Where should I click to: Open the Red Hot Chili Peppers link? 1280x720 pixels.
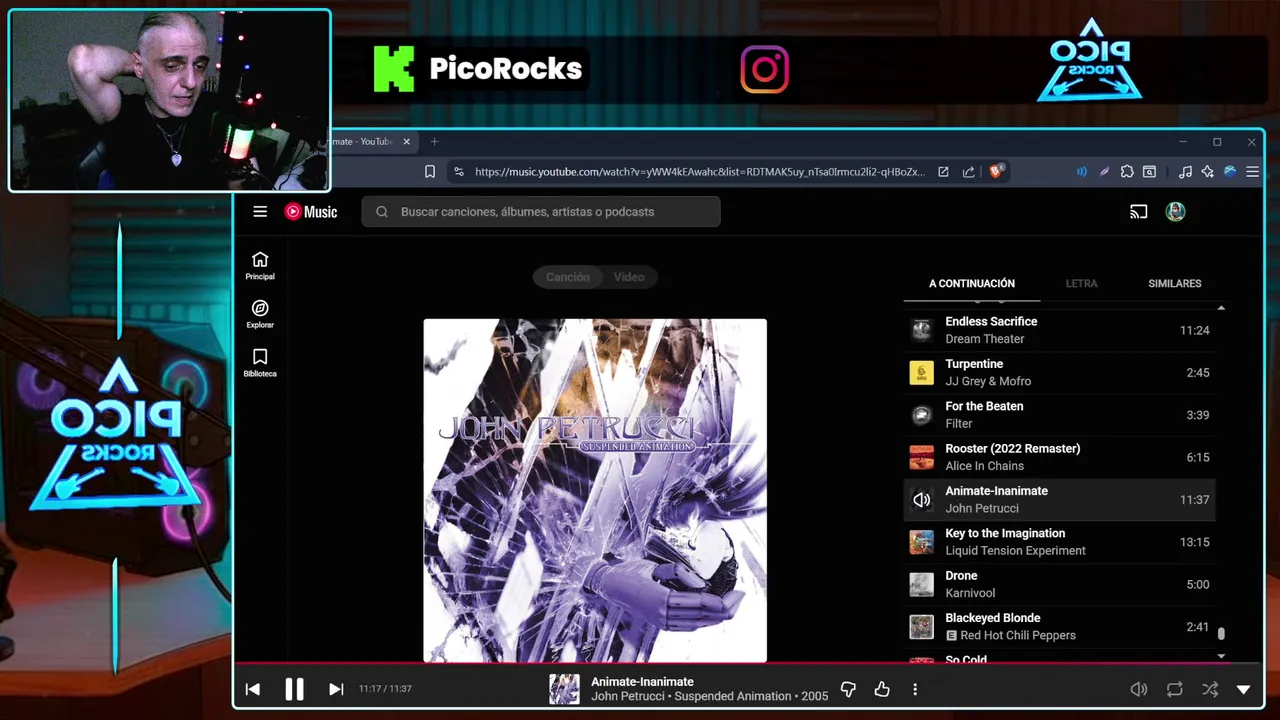tap(1018, 635)
